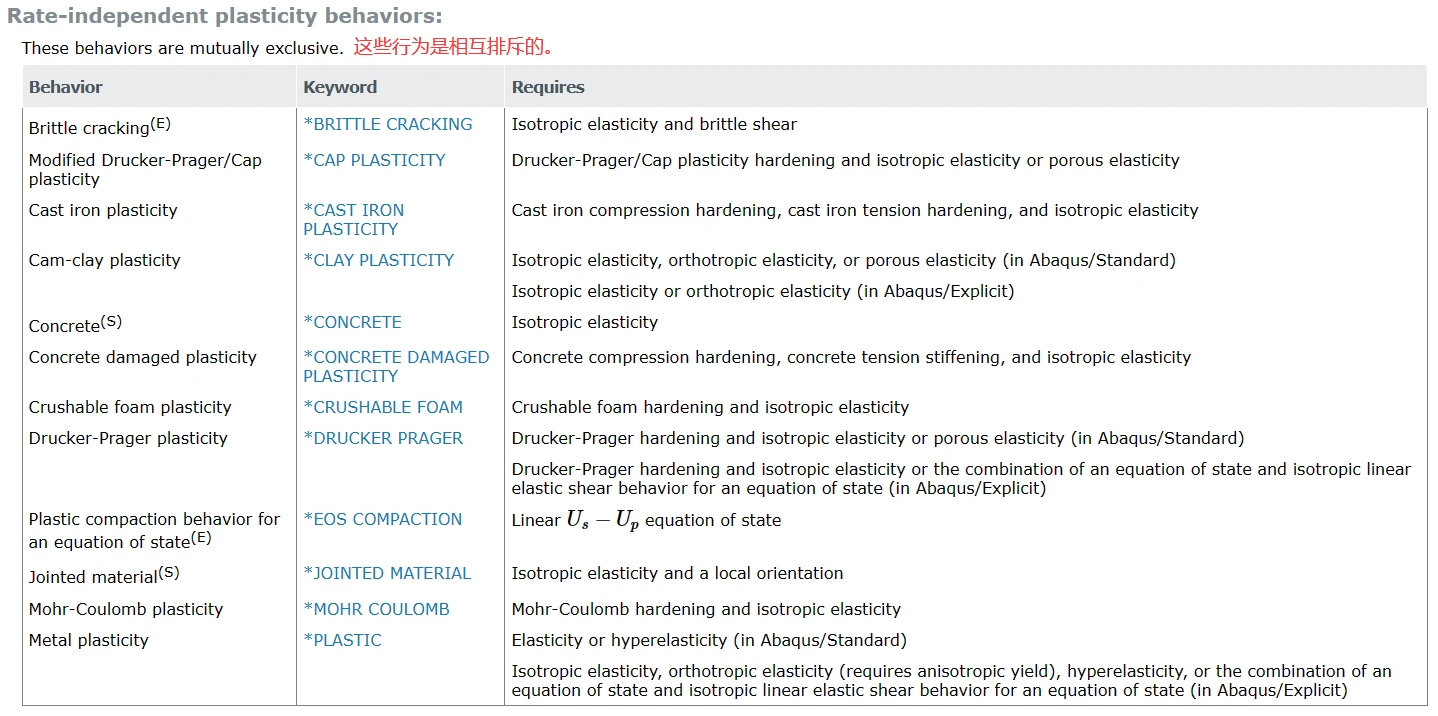Select the Keyword column header
This screenshot has height=716, width=1438.
[x=340, y=87]
